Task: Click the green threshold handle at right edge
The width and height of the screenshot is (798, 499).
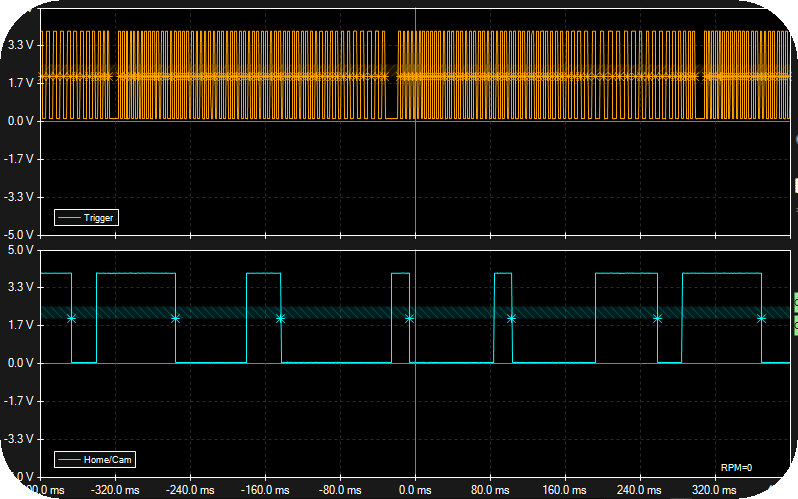Action: pyautogui.click(x=795, y=301)
